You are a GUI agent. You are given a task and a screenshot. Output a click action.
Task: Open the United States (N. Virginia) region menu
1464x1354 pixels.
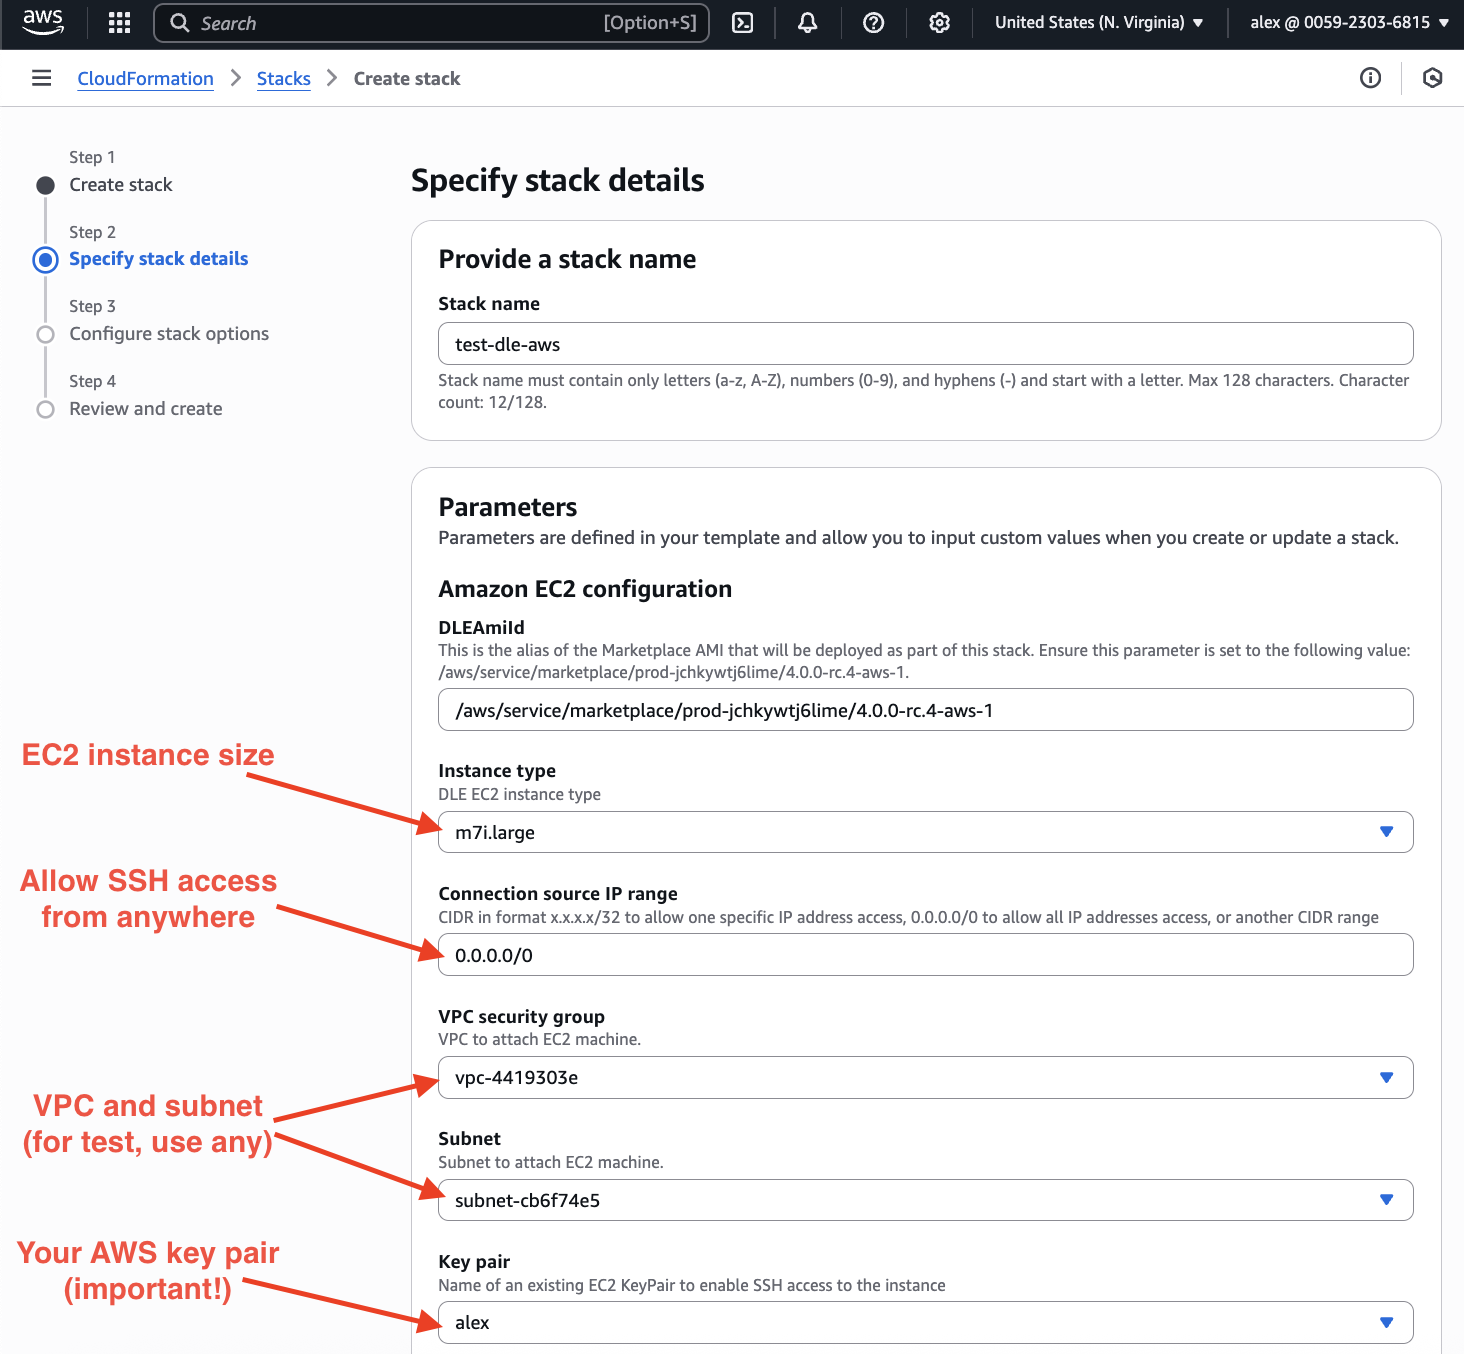click(1099, 22)
